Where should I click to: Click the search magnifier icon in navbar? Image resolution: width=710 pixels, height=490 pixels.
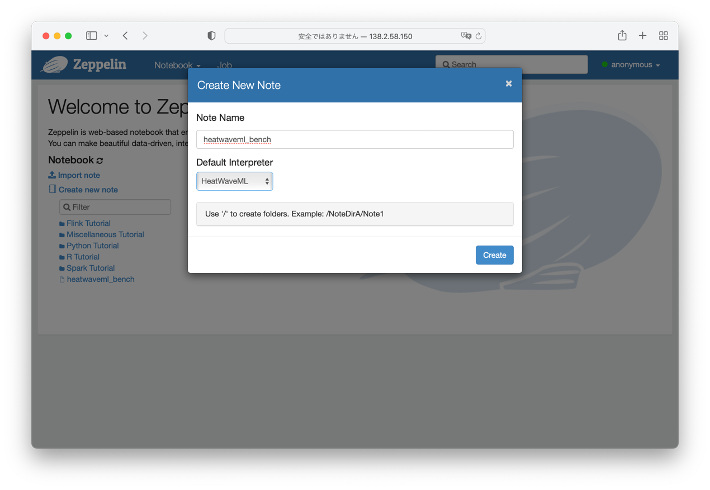click(446, 65)
